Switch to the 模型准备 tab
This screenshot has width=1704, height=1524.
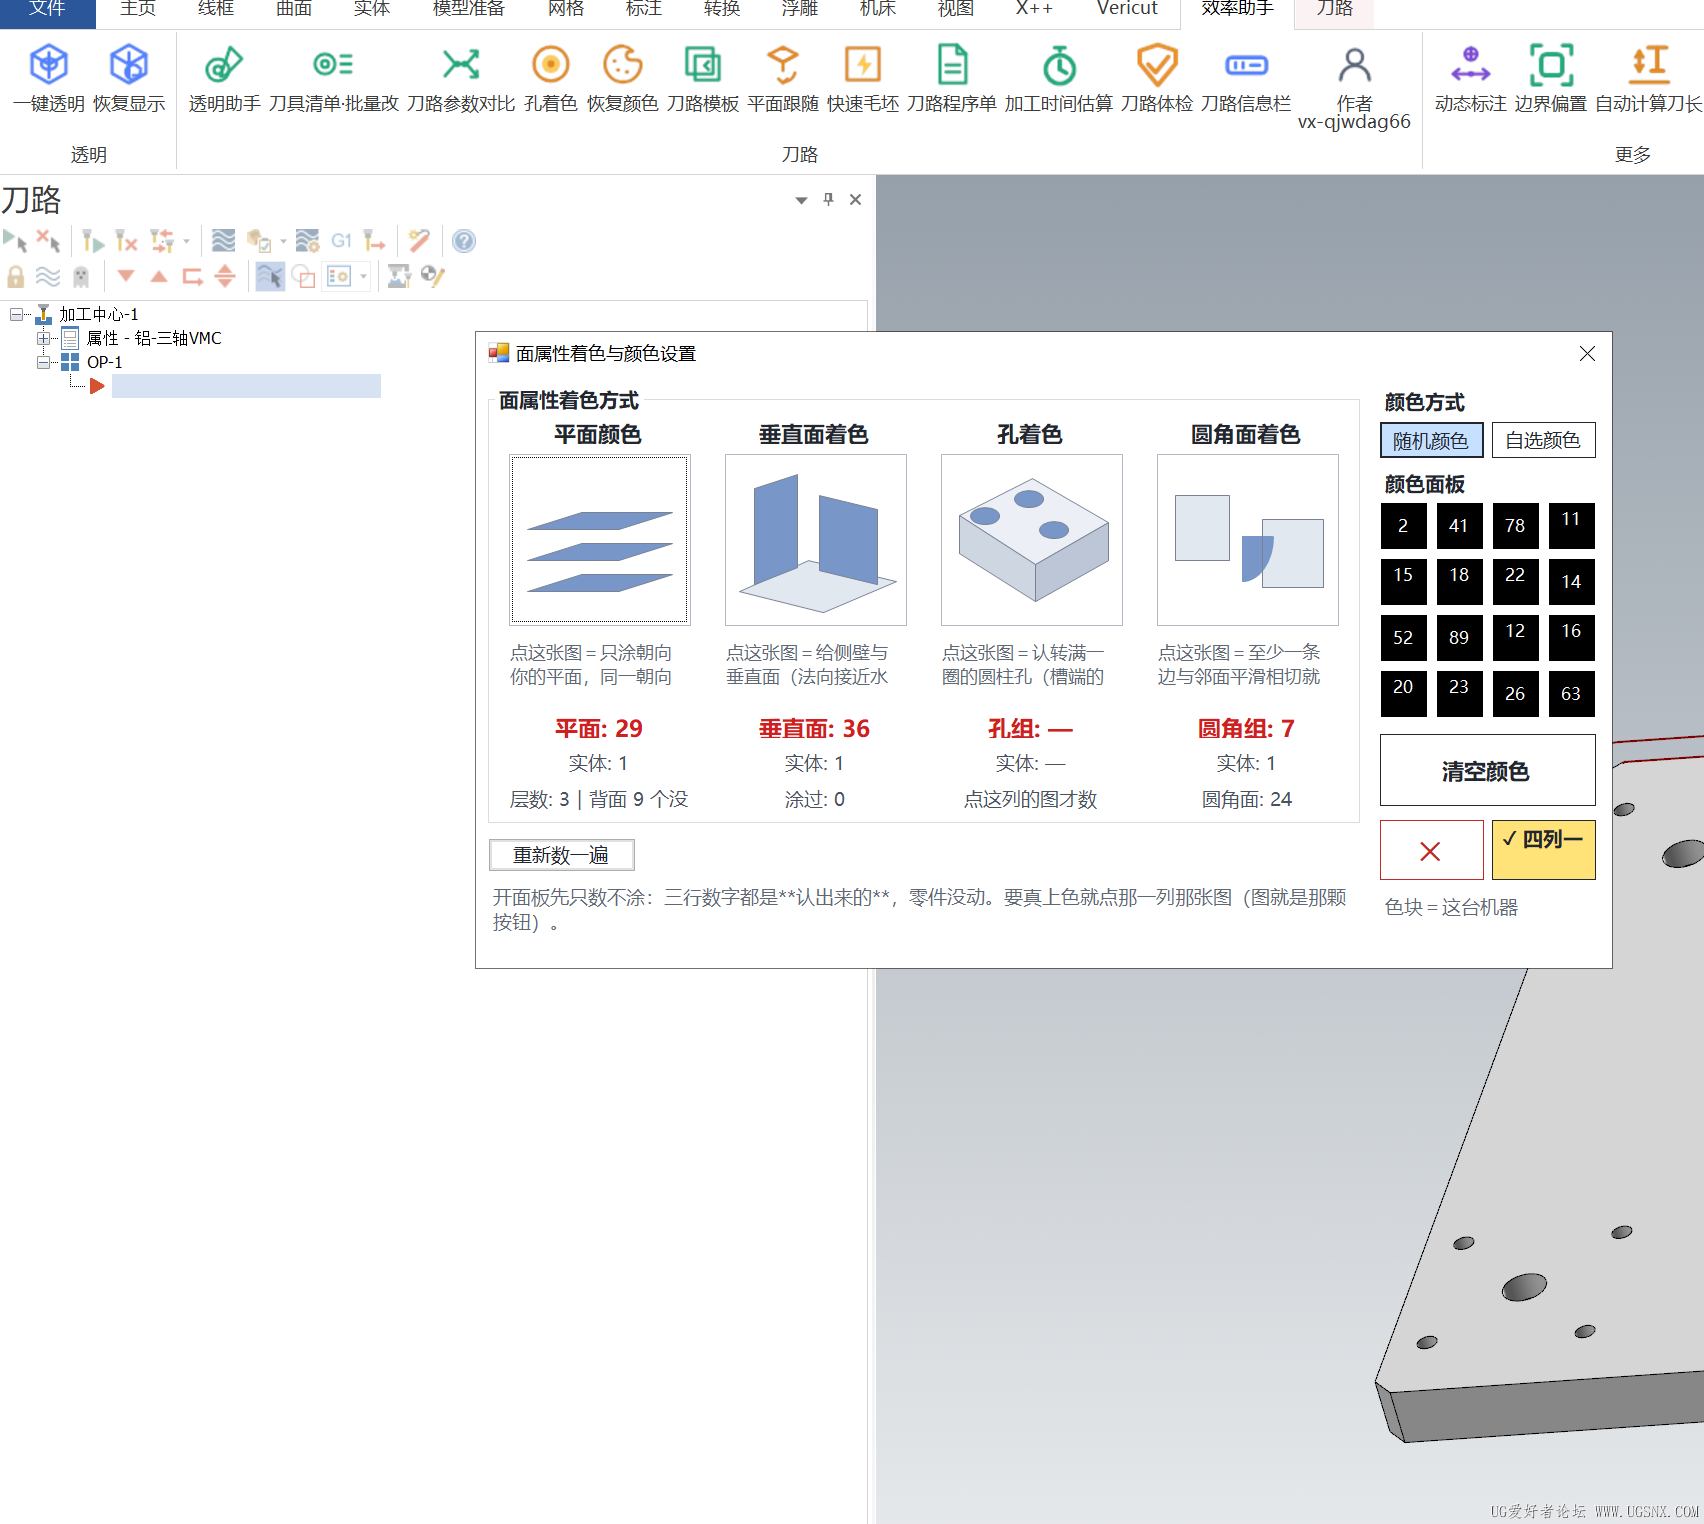(469, 9)
